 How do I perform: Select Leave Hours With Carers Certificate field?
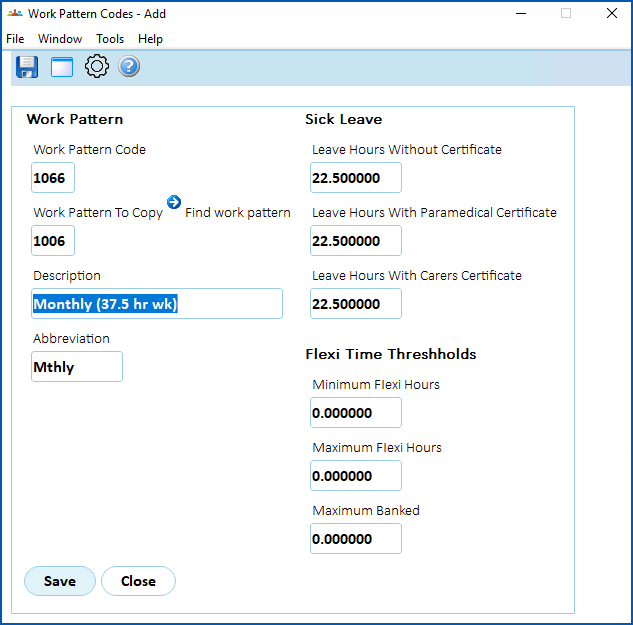[x=356, y=304]
